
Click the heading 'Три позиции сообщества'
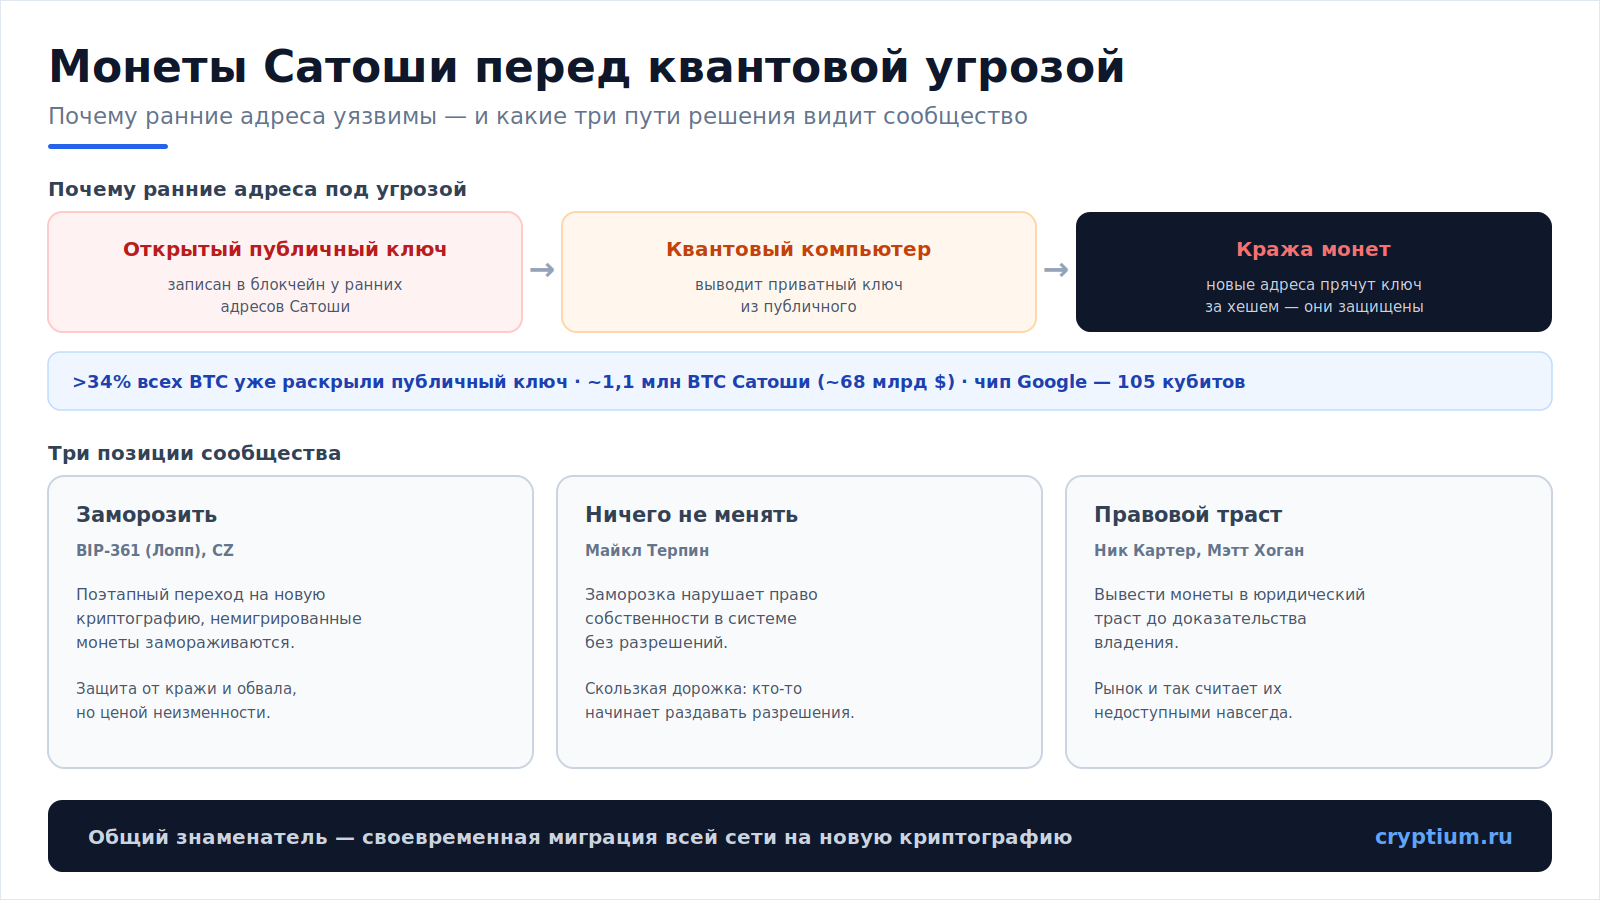195,453
